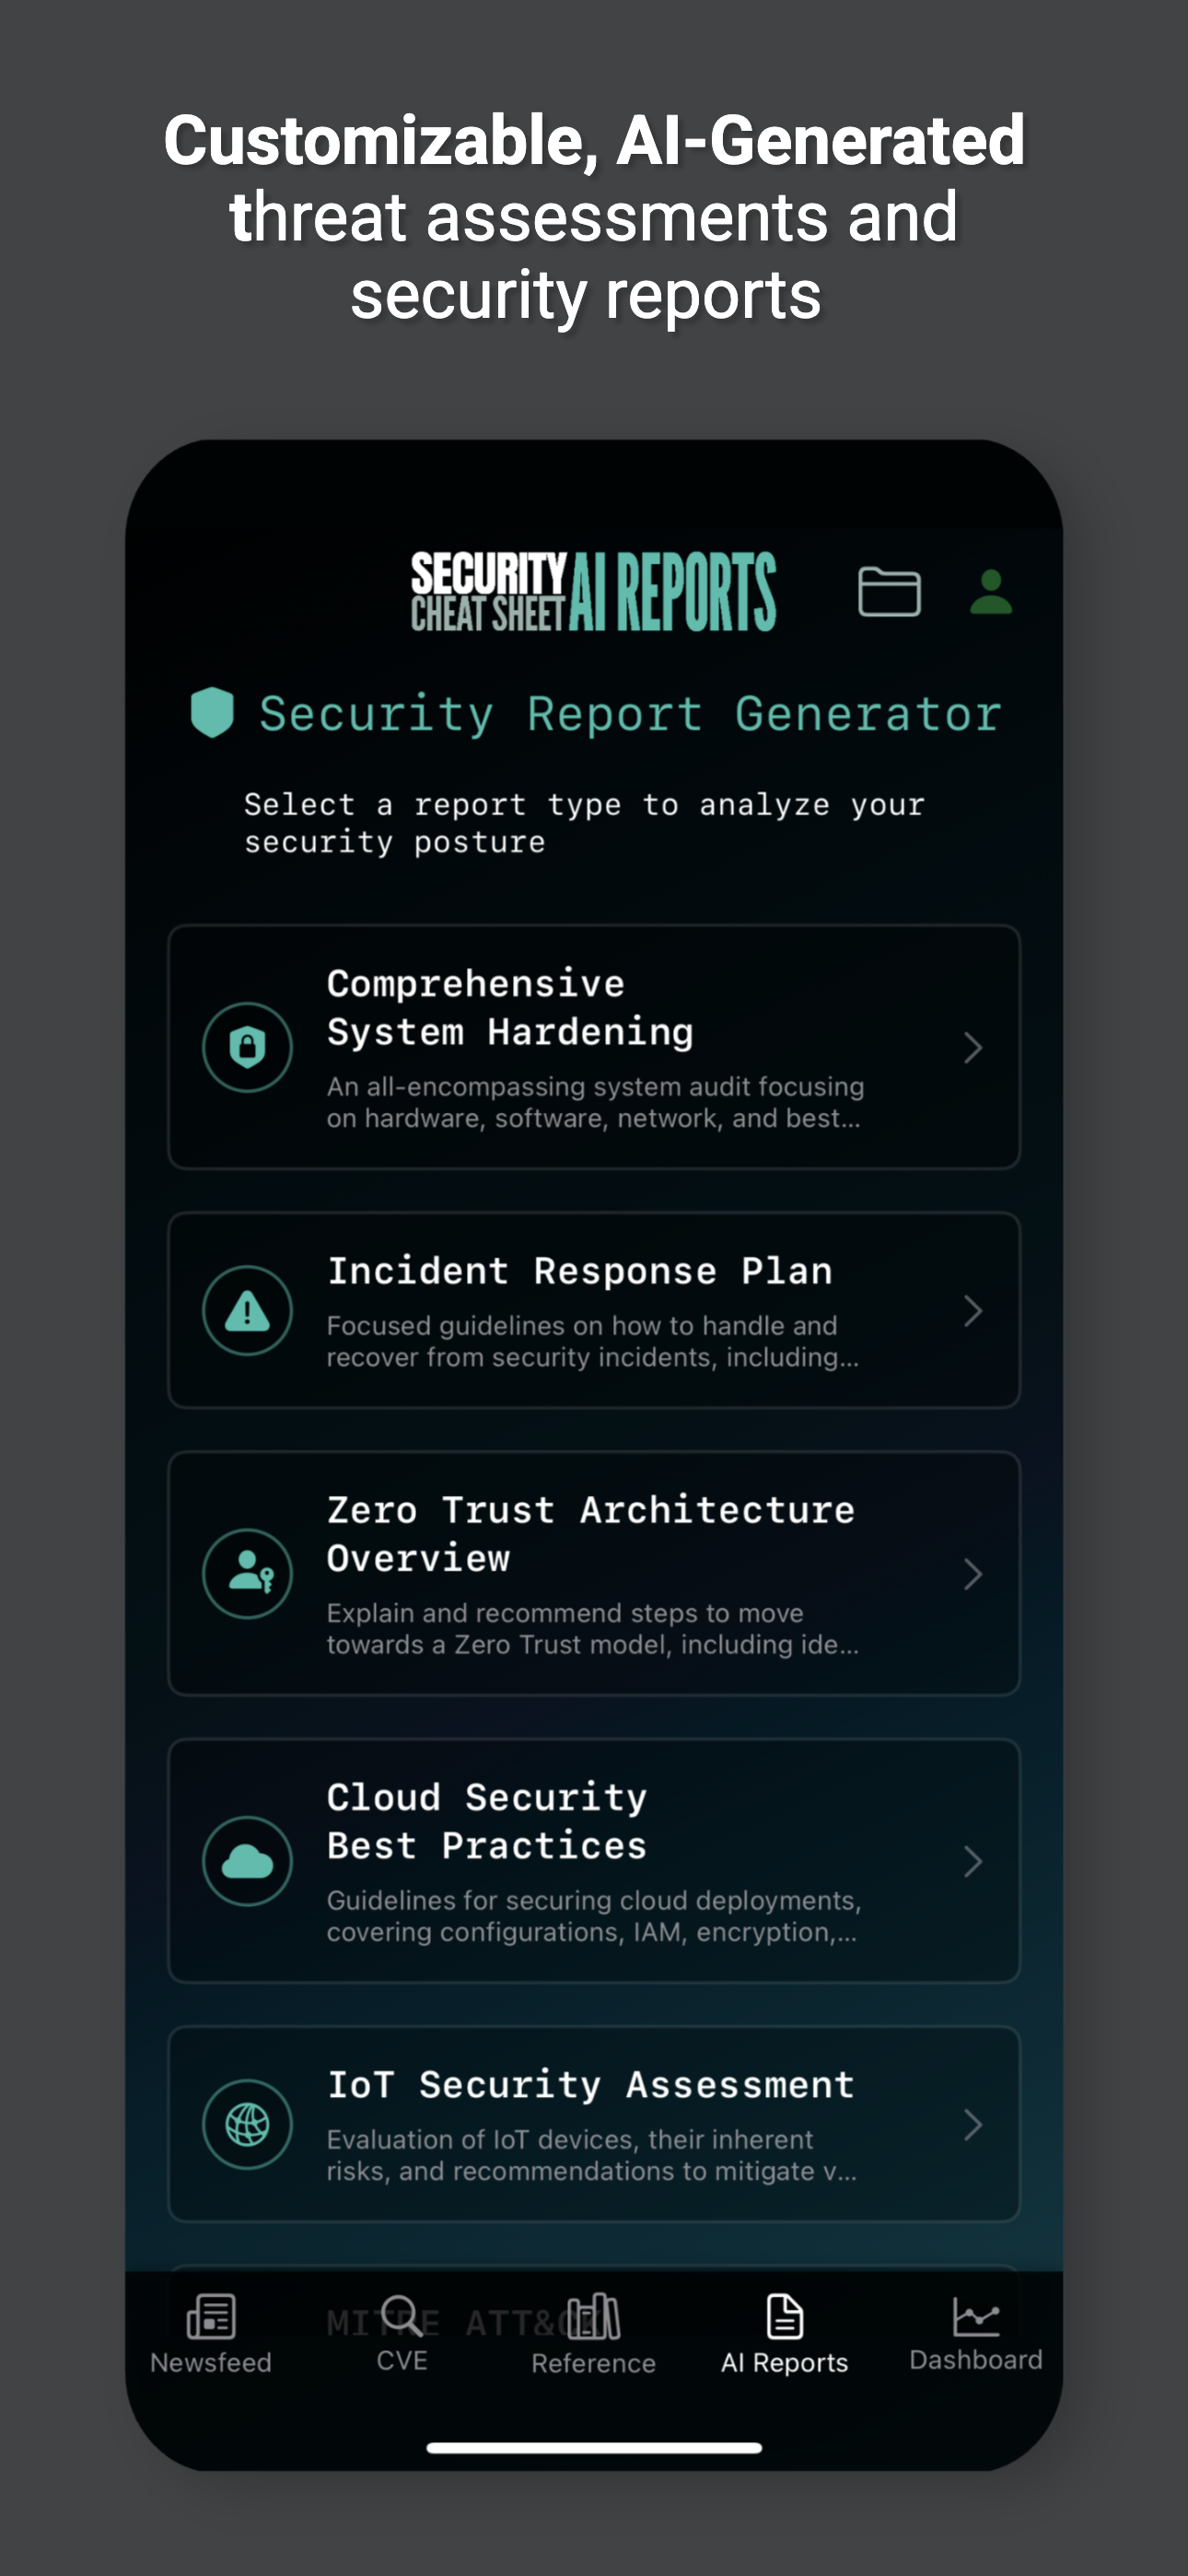Select the AI Reports tab
The width and height of the screenshot is (1188, 2576).
point(785,2335)
